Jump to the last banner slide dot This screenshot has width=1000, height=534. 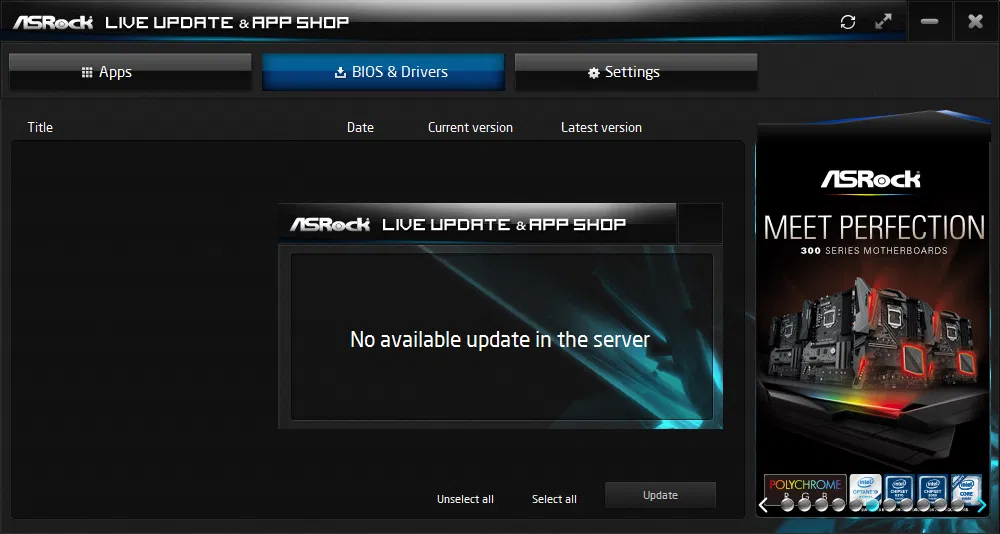click(958, 505)
